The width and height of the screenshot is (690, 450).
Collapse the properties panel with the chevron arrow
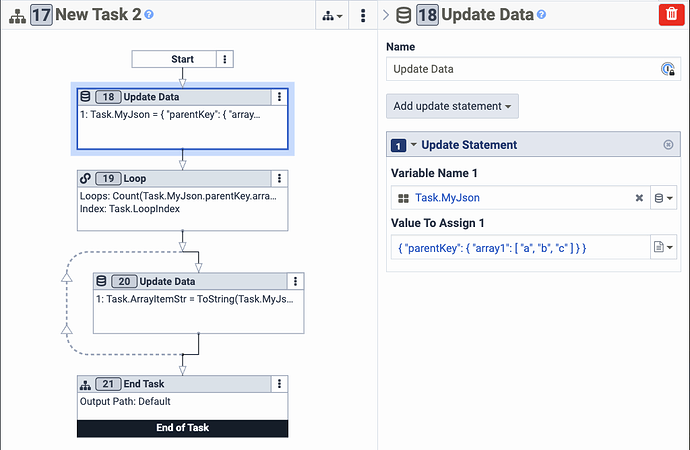[386, 15]
